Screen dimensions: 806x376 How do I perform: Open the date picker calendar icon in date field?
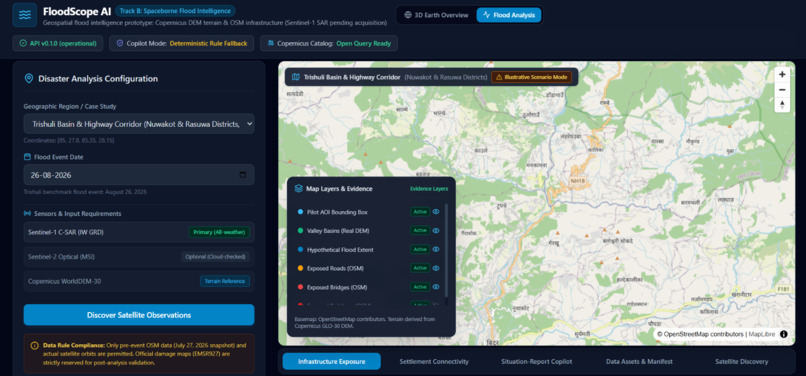click(243, 175)
